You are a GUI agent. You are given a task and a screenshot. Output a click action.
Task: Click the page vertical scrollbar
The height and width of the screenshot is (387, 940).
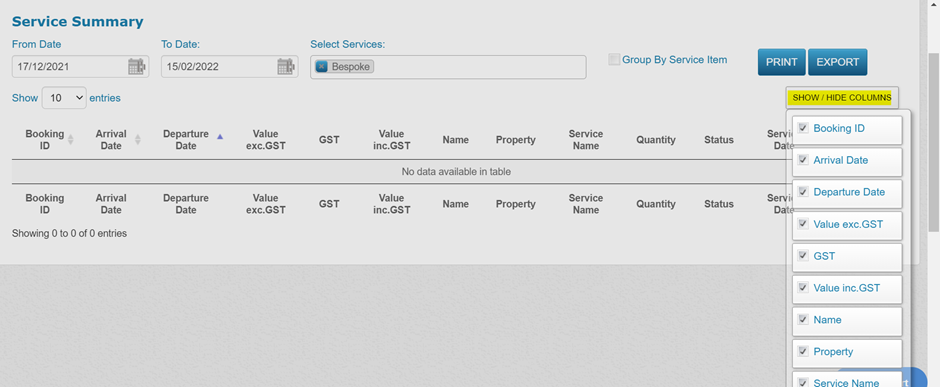tap(933, 144)
